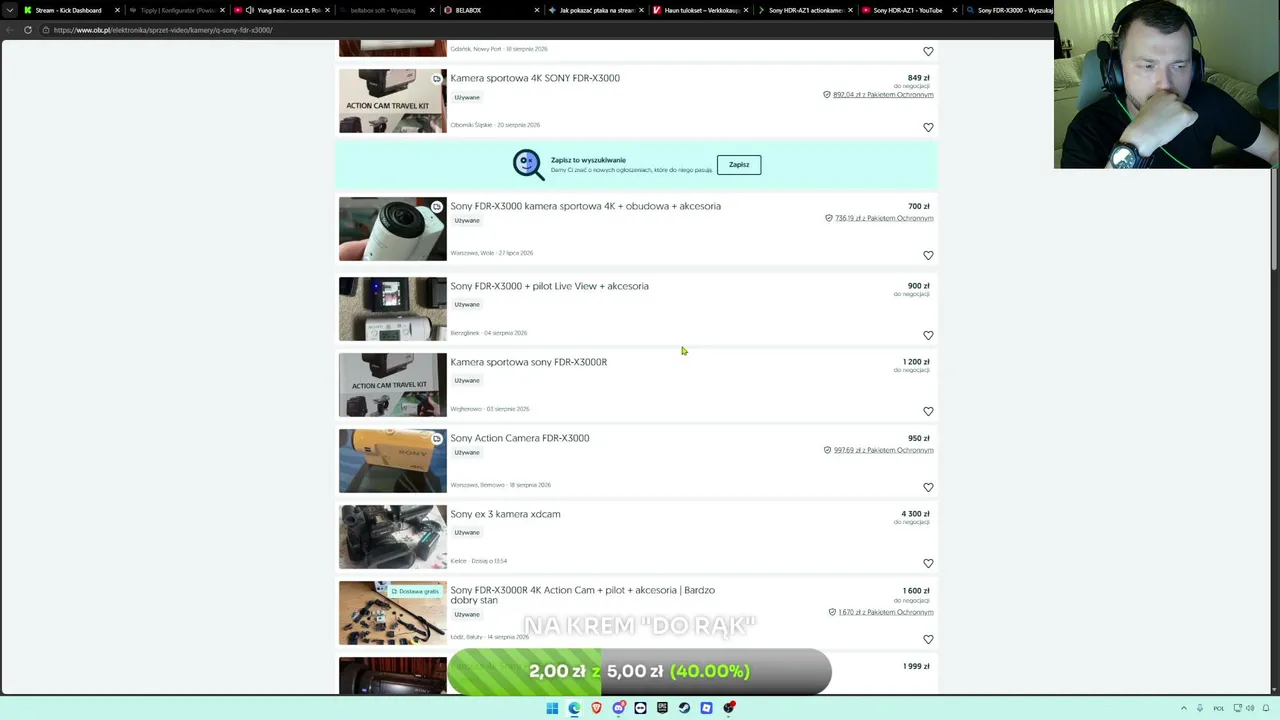Click the magnifier icon in the save-search banner
The height and width of the screenshot is (720, 1280).
(528, 164)
